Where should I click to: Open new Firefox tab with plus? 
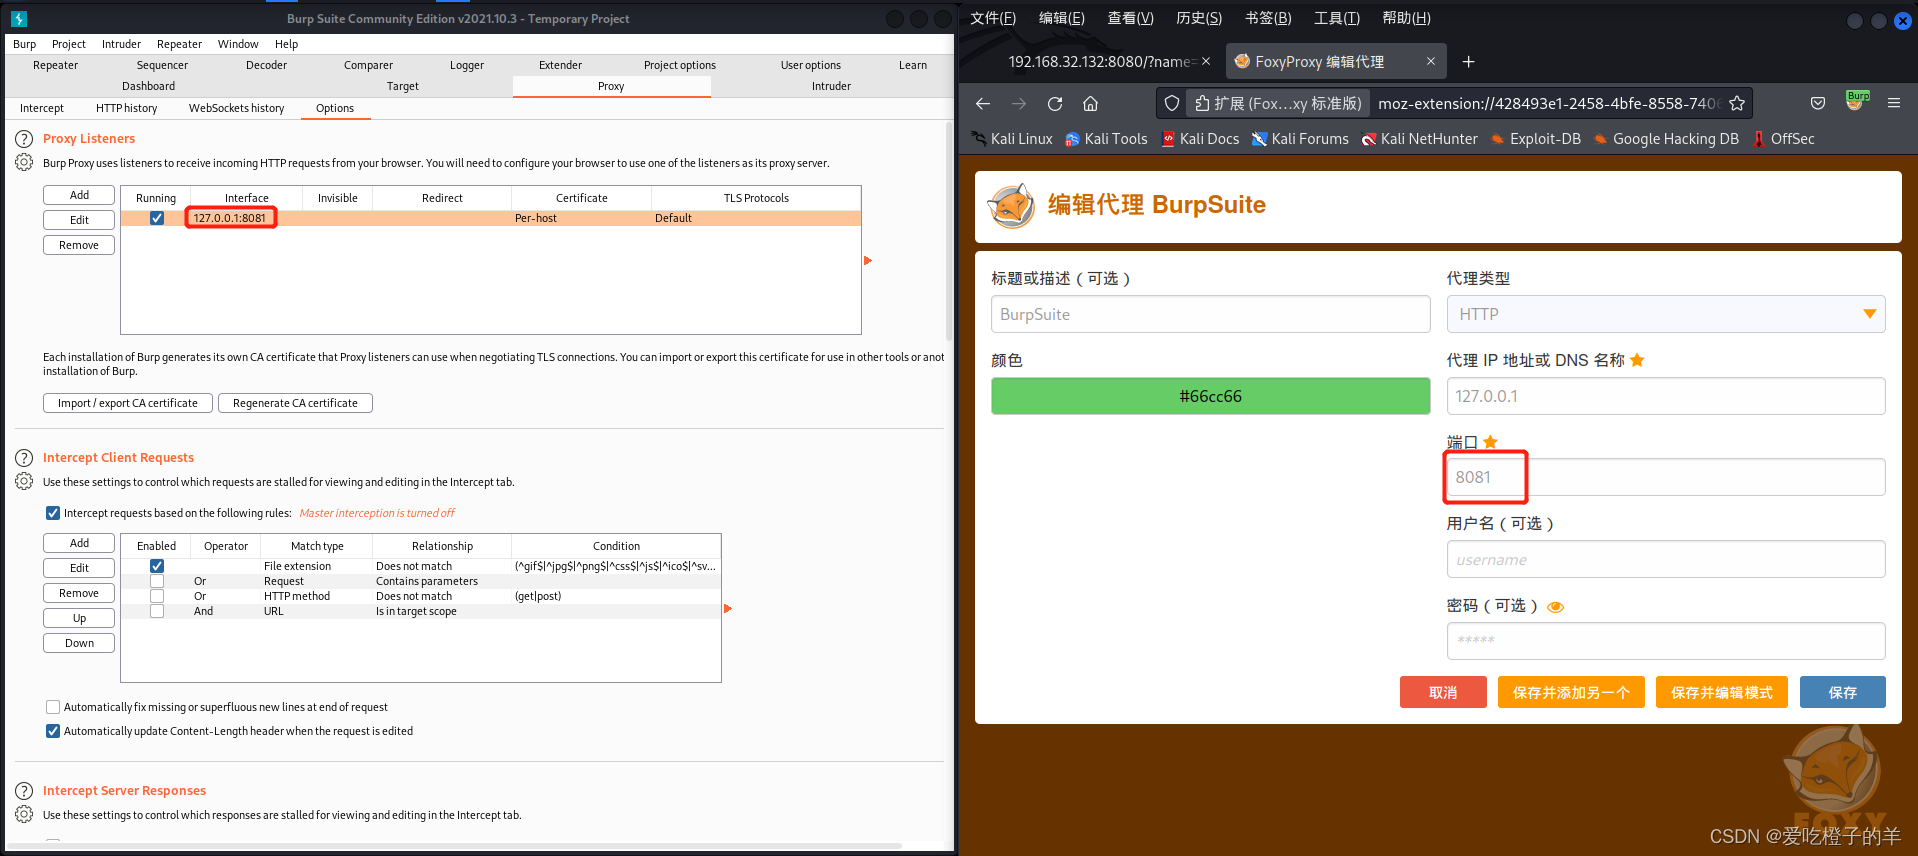(x=1468, y=62)
